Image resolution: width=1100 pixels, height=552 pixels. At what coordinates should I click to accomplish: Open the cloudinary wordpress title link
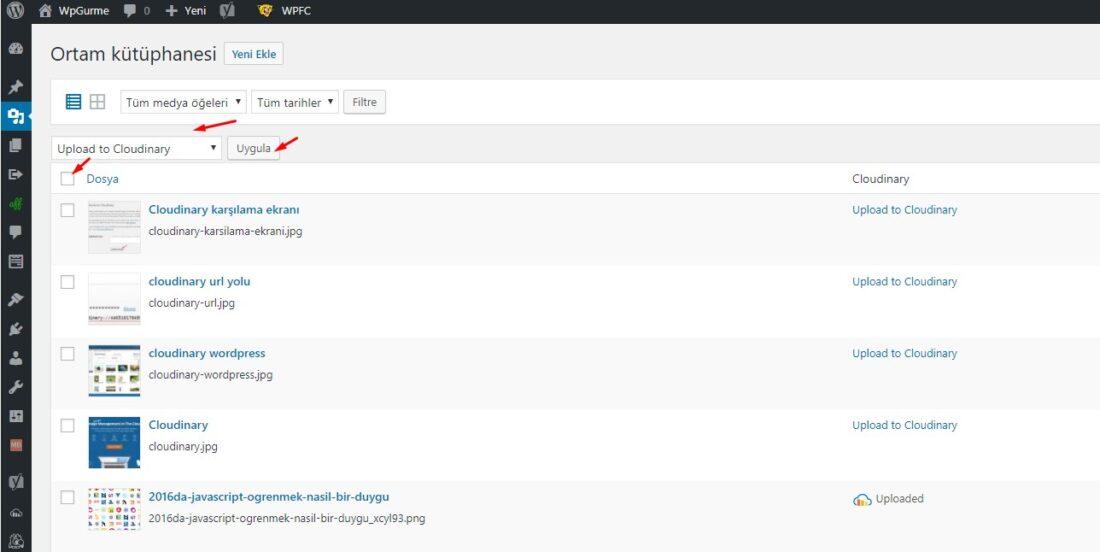[x=207, y=353]
